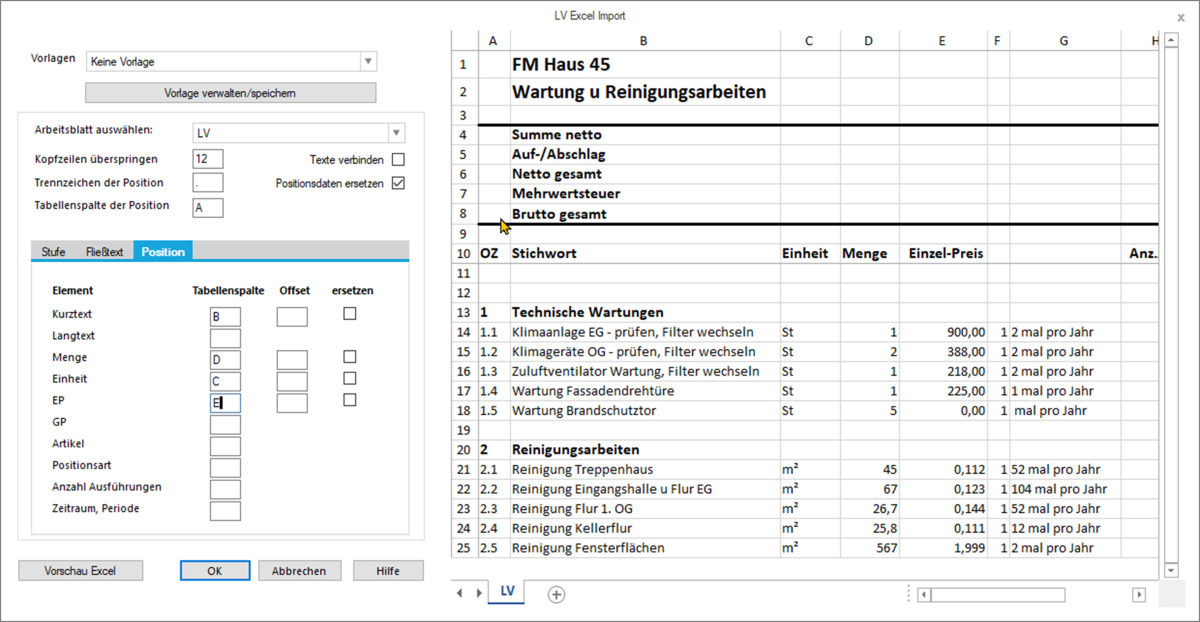
Task: Click the Positionsart Tabellenspalte field
Action: [x=225, y=468]
